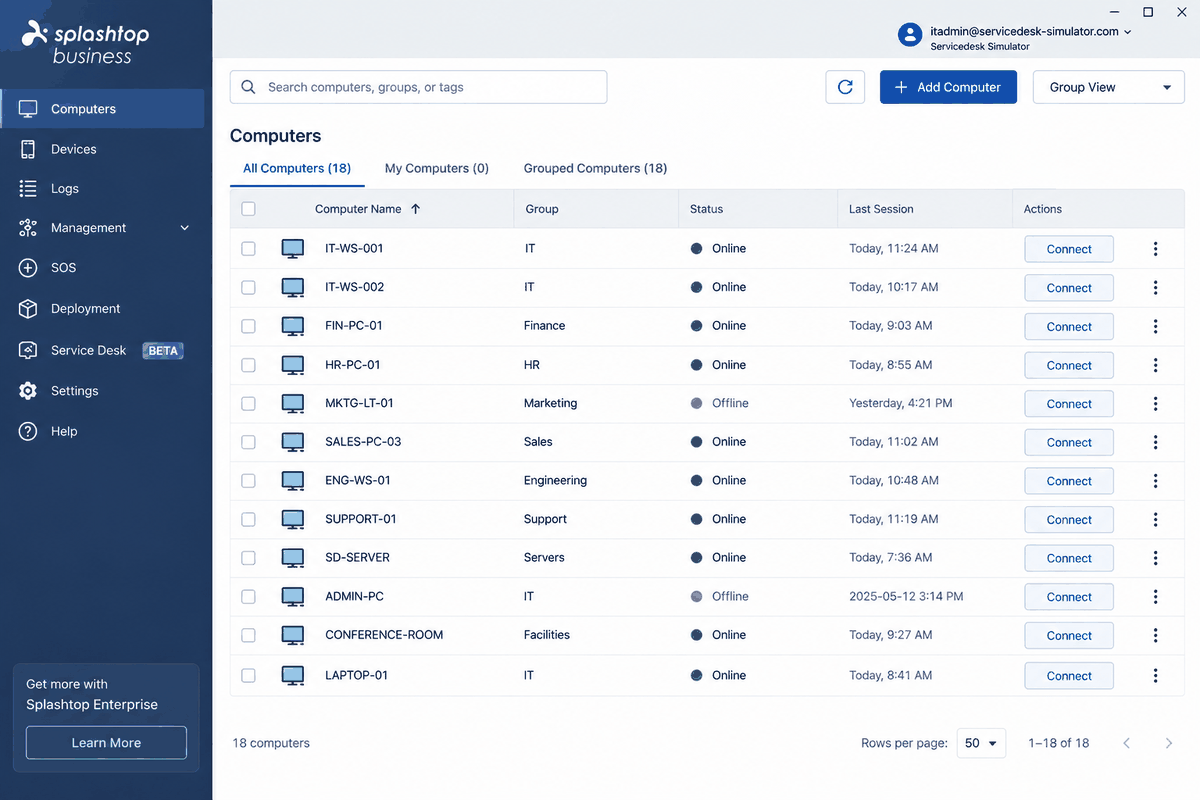
Task: Open the Rows per page dropdown
Action: [x=981, y=743]
